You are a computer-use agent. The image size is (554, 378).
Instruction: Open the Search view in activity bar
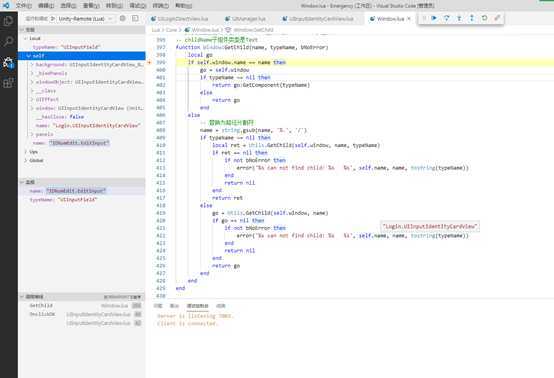tap(8, 42)
